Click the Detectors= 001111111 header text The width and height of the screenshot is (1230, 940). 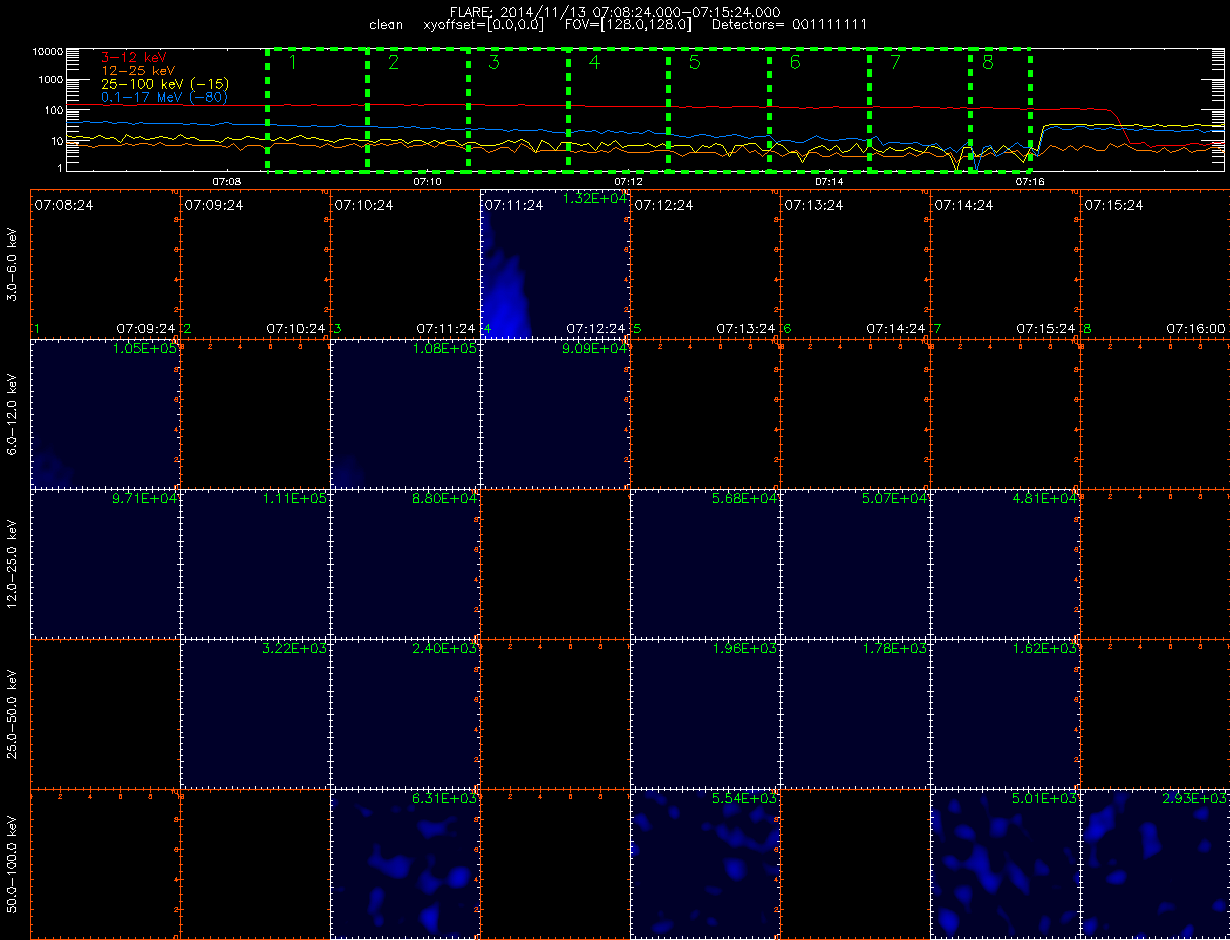788,24
